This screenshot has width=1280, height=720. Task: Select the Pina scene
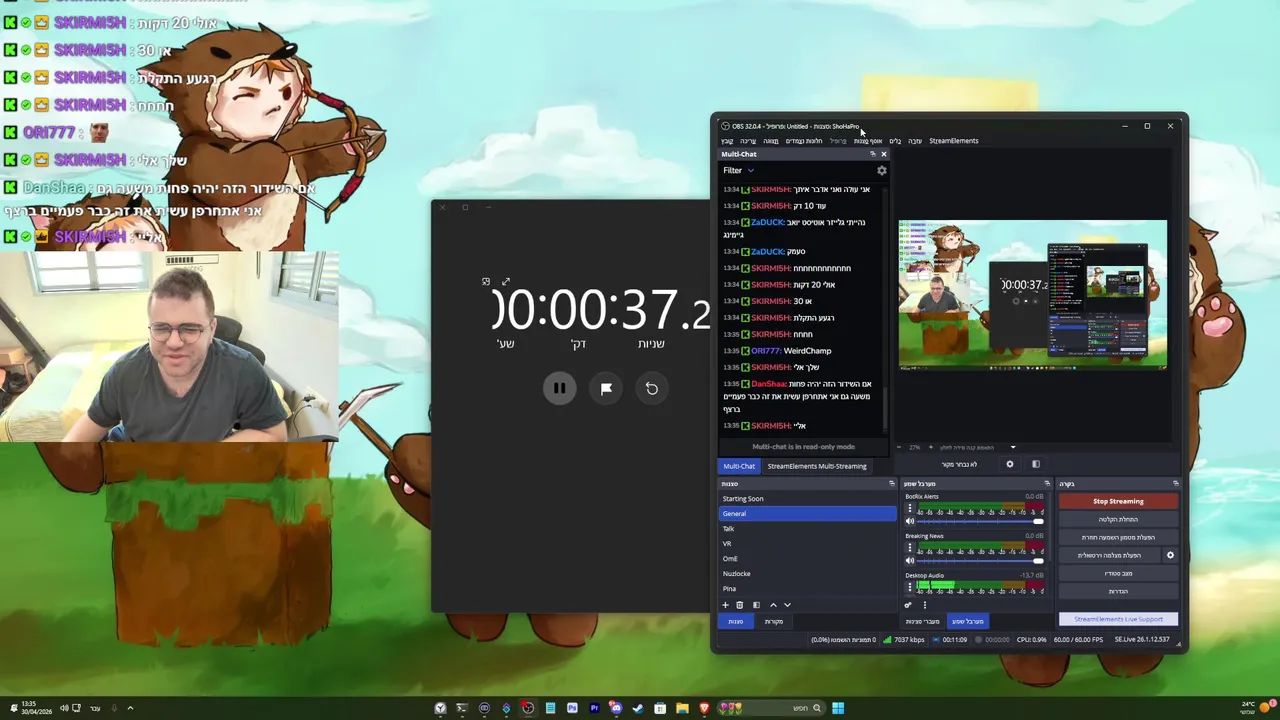808,589
